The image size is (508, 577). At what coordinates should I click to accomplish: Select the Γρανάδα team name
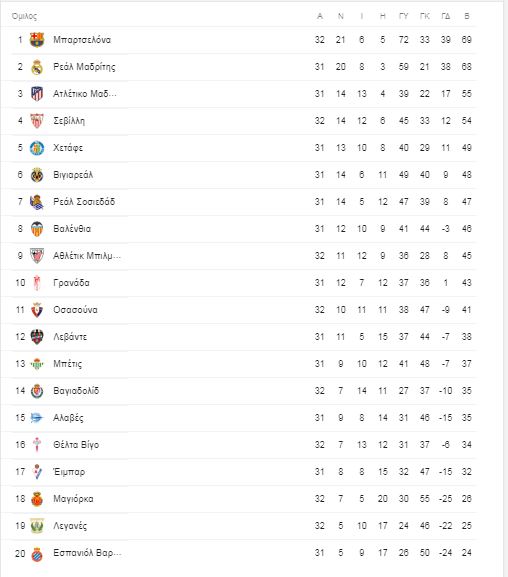71,283
